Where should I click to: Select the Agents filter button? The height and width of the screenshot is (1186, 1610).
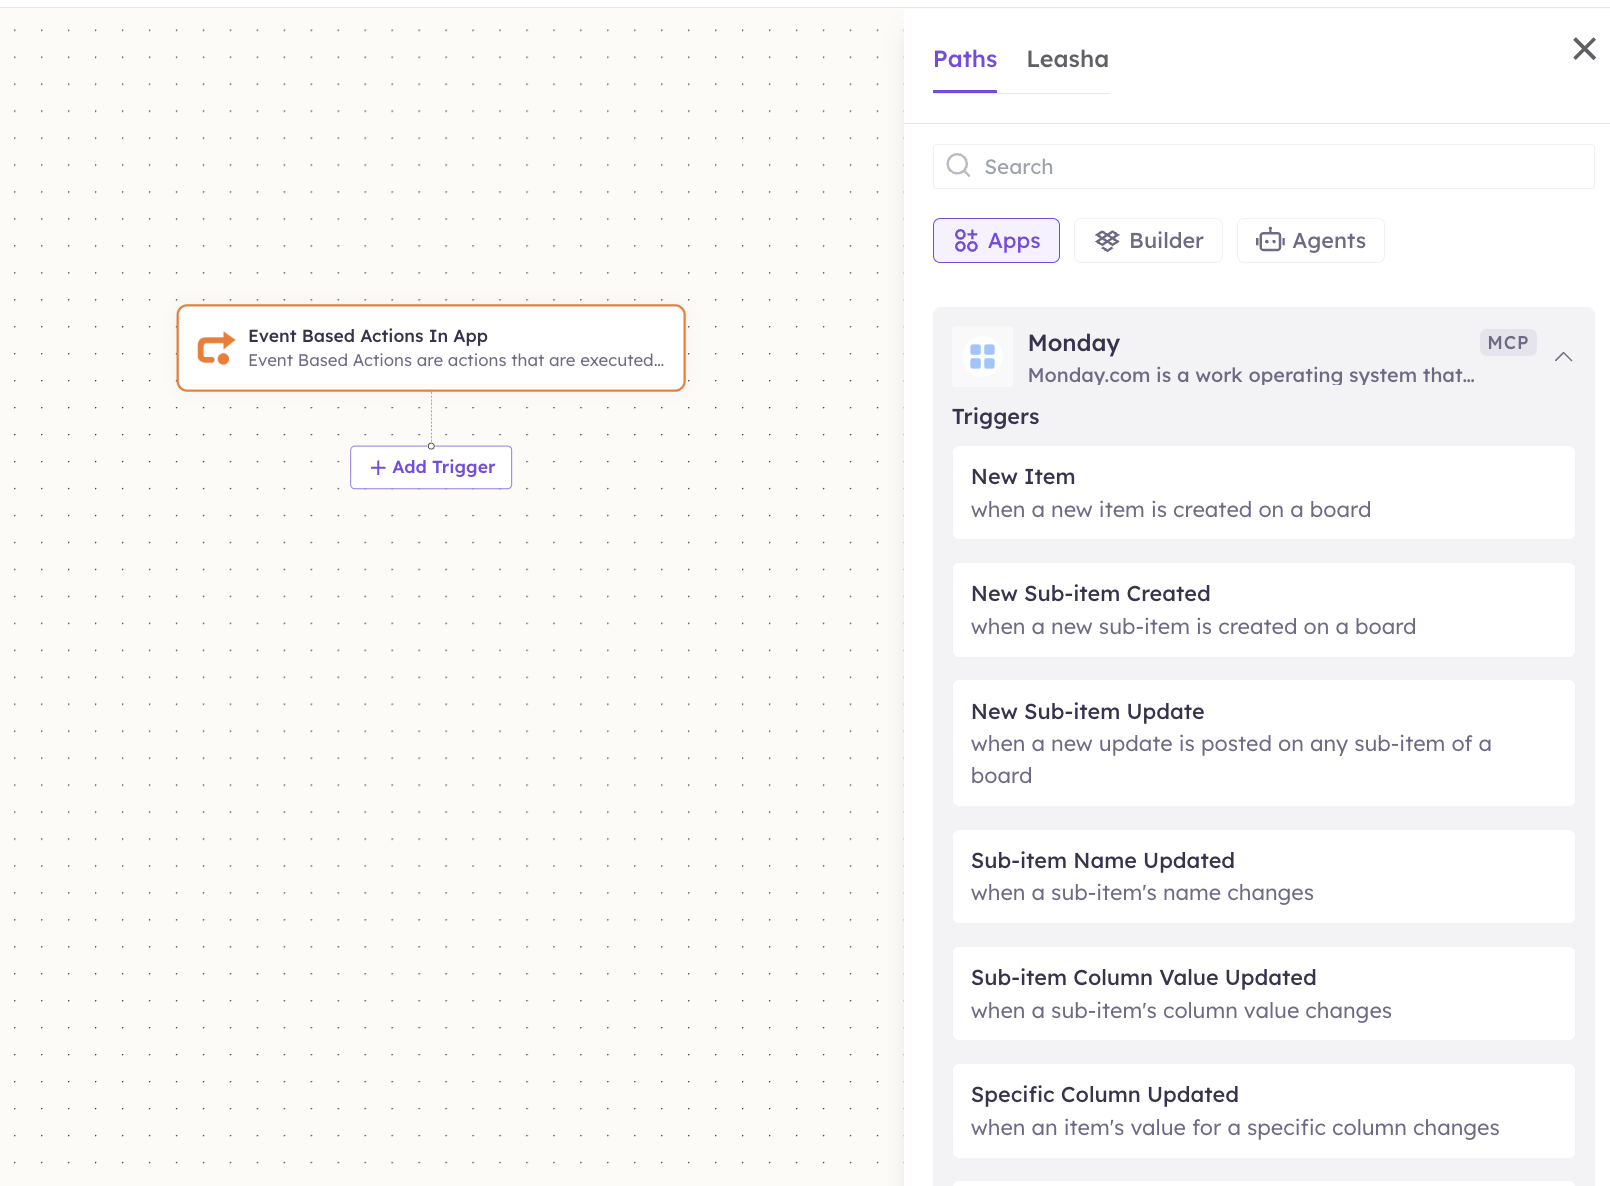tap(1310, 240)
